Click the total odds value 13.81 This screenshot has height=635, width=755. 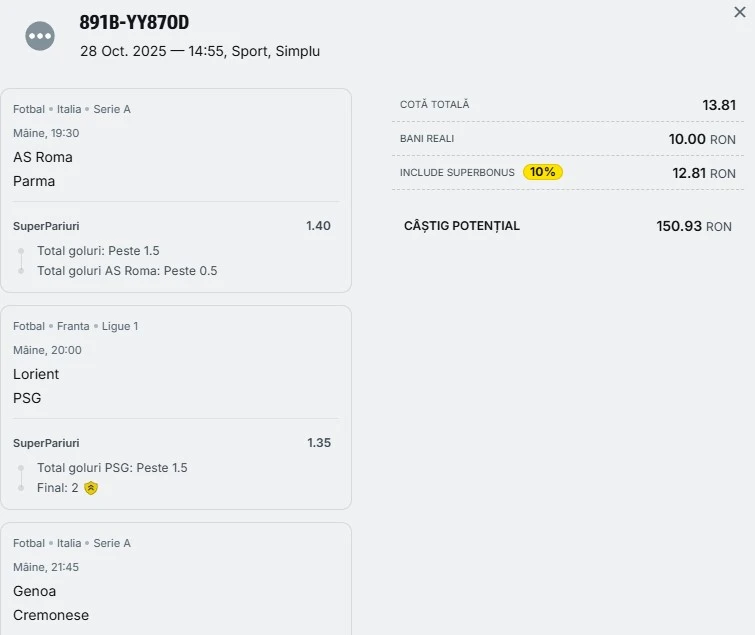pyautogui.click(x=719, y=104)
